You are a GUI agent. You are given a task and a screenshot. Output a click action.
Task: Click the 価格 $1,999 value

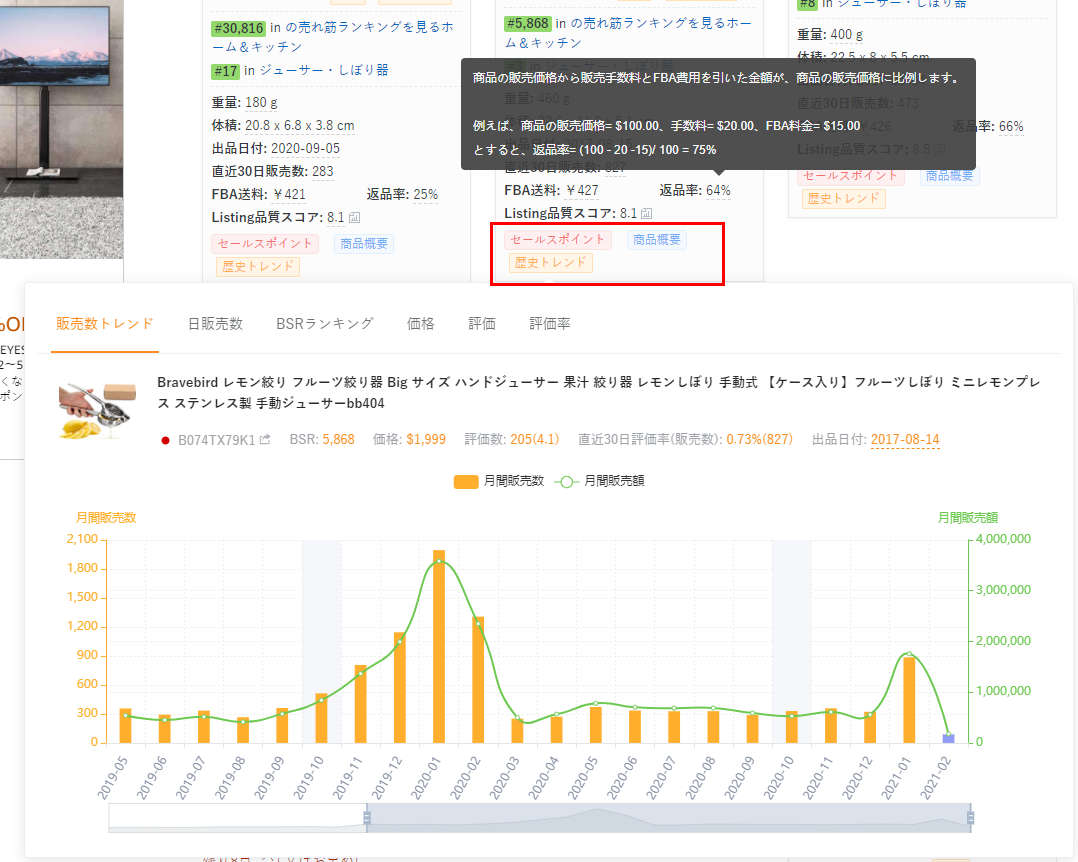[x=426, y=439]
